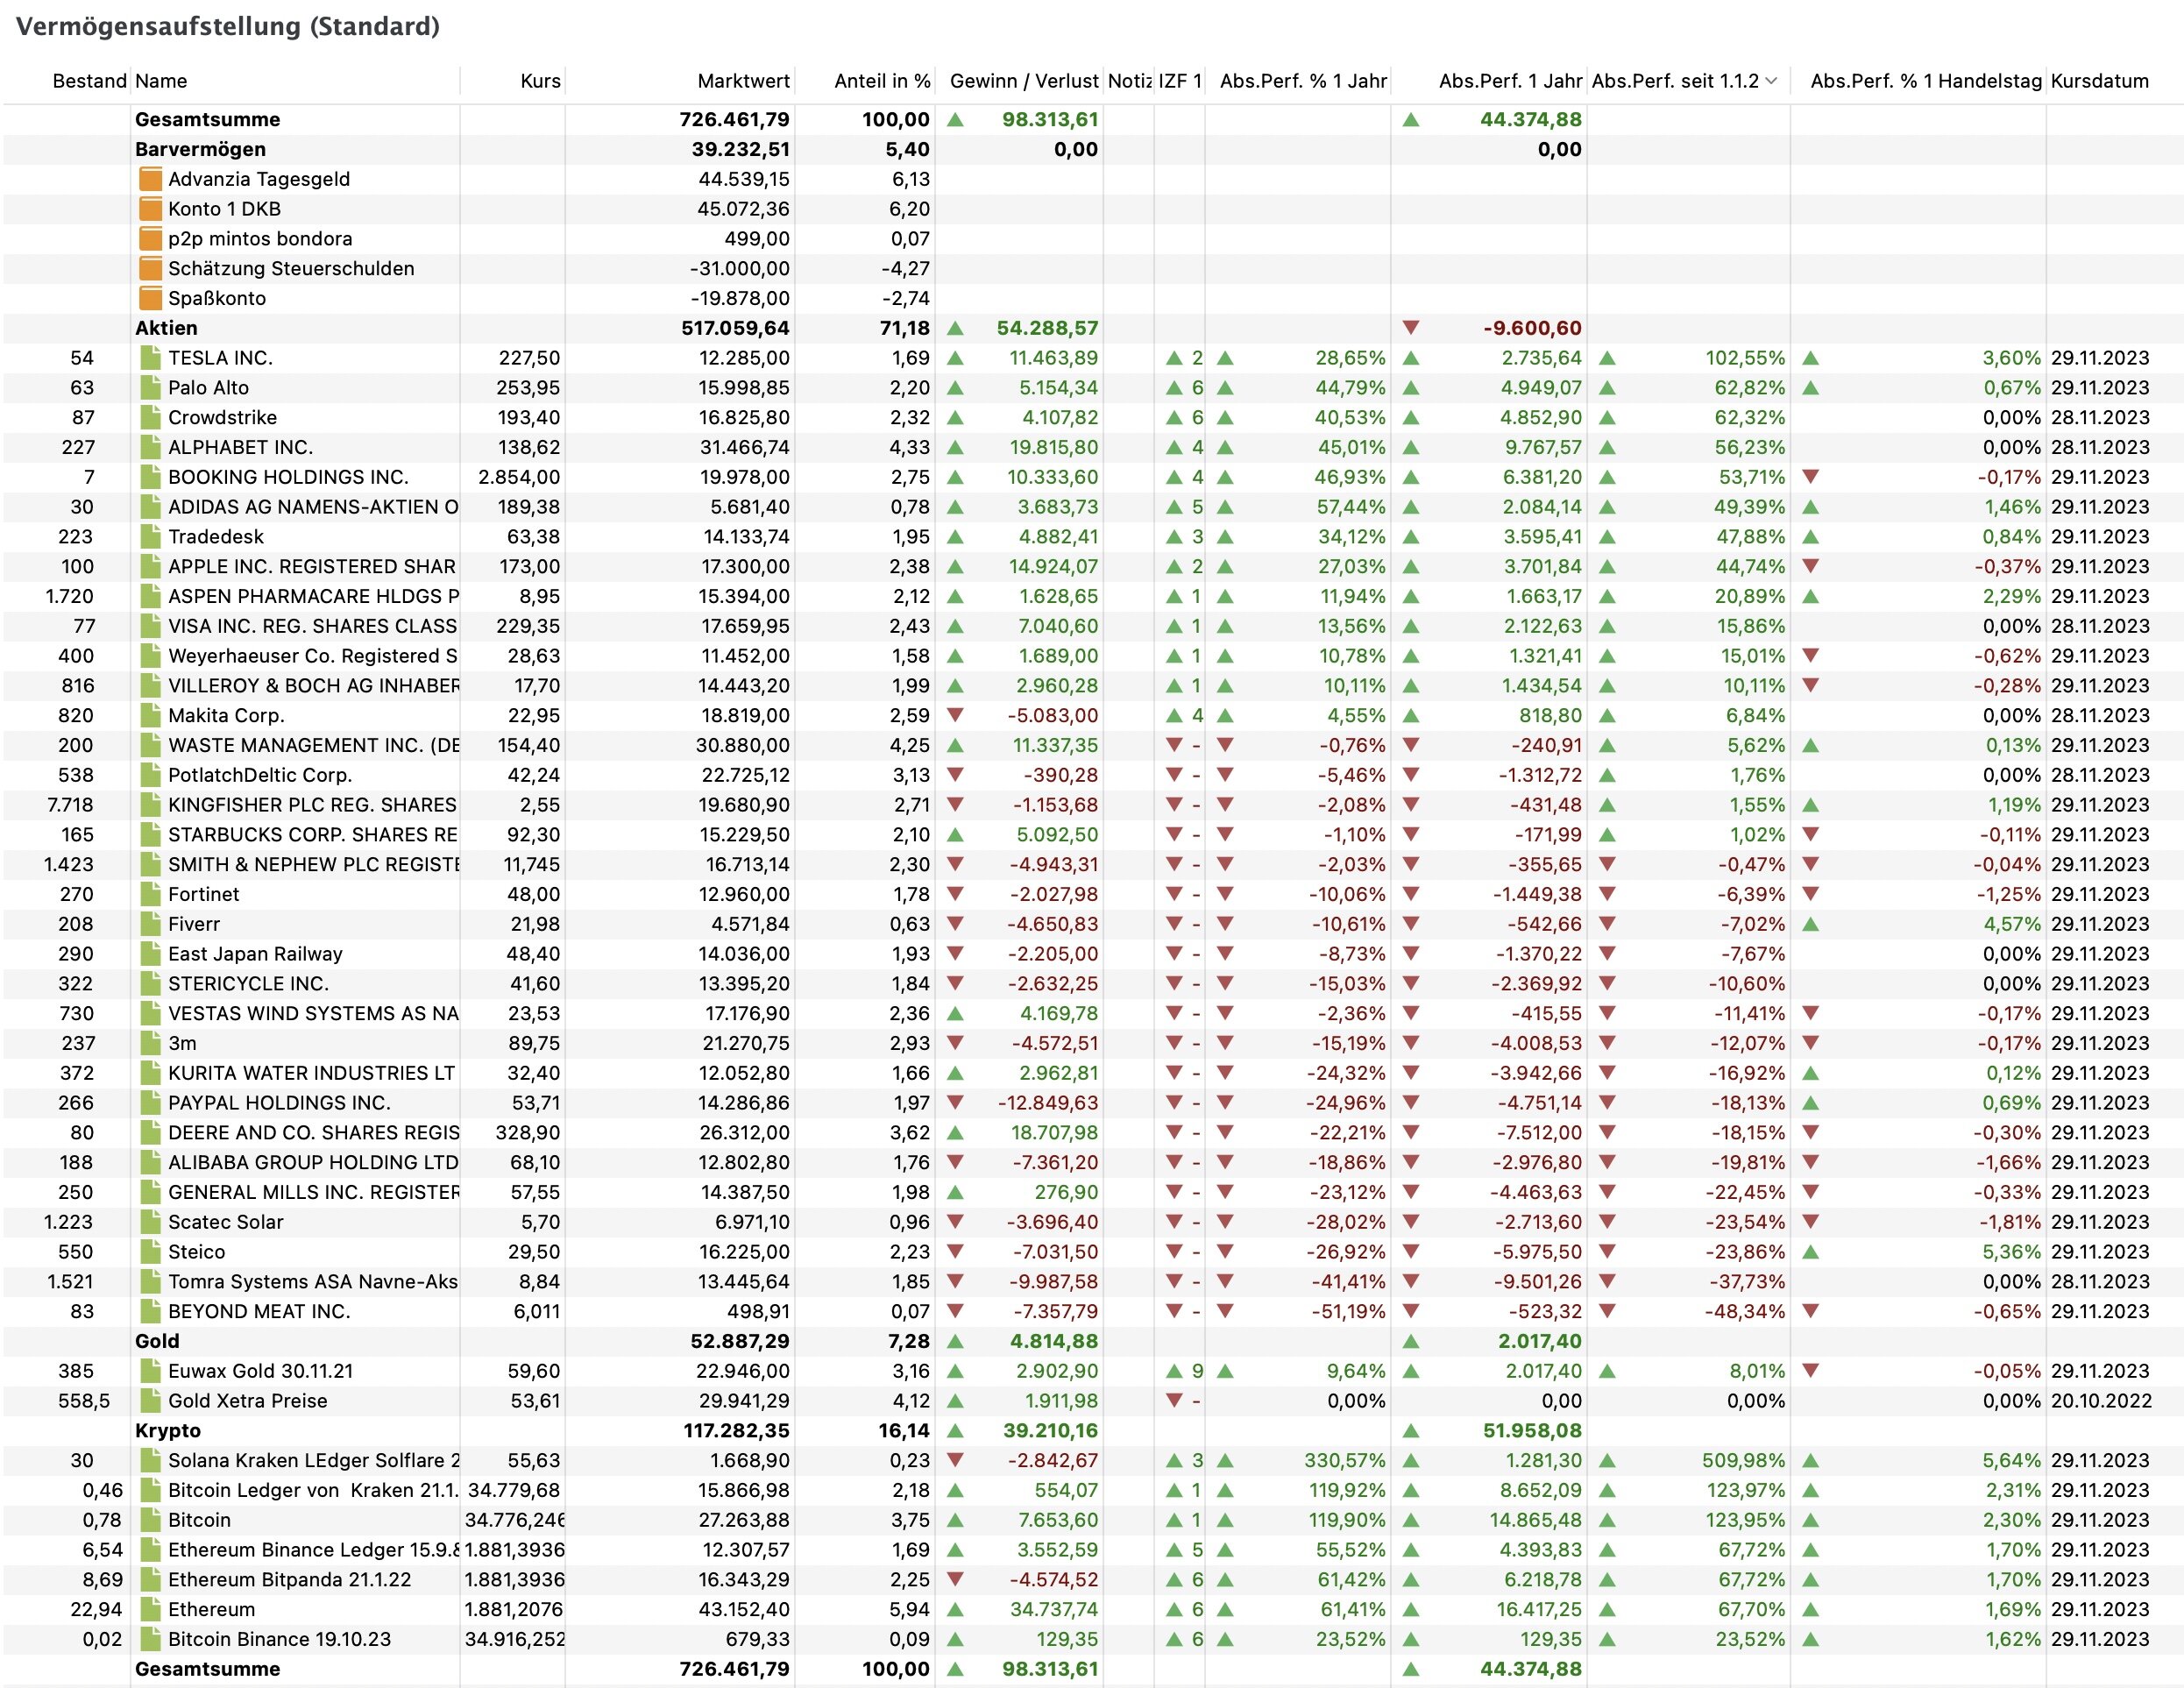Click the green document icon beside Bitcoin Binance 19.10.23

click(150, 1639)
